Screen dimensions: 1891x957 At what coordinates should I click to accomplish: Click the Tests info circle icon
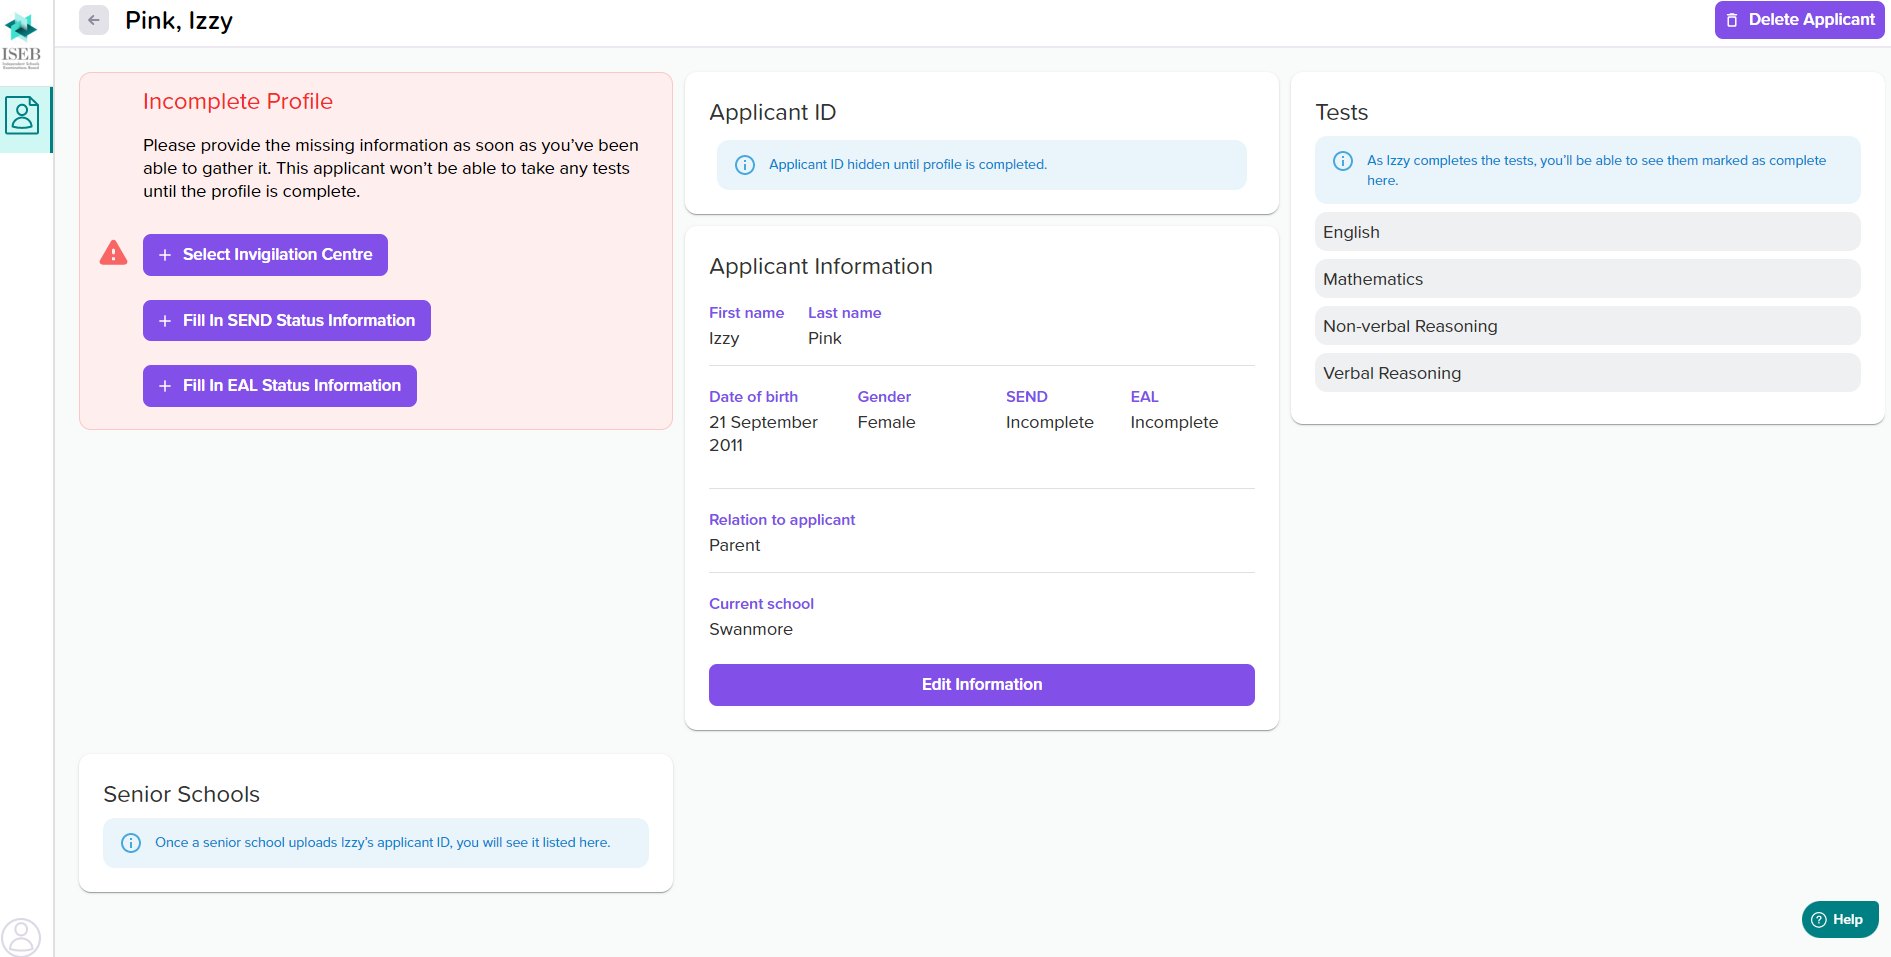[1343, 161]
